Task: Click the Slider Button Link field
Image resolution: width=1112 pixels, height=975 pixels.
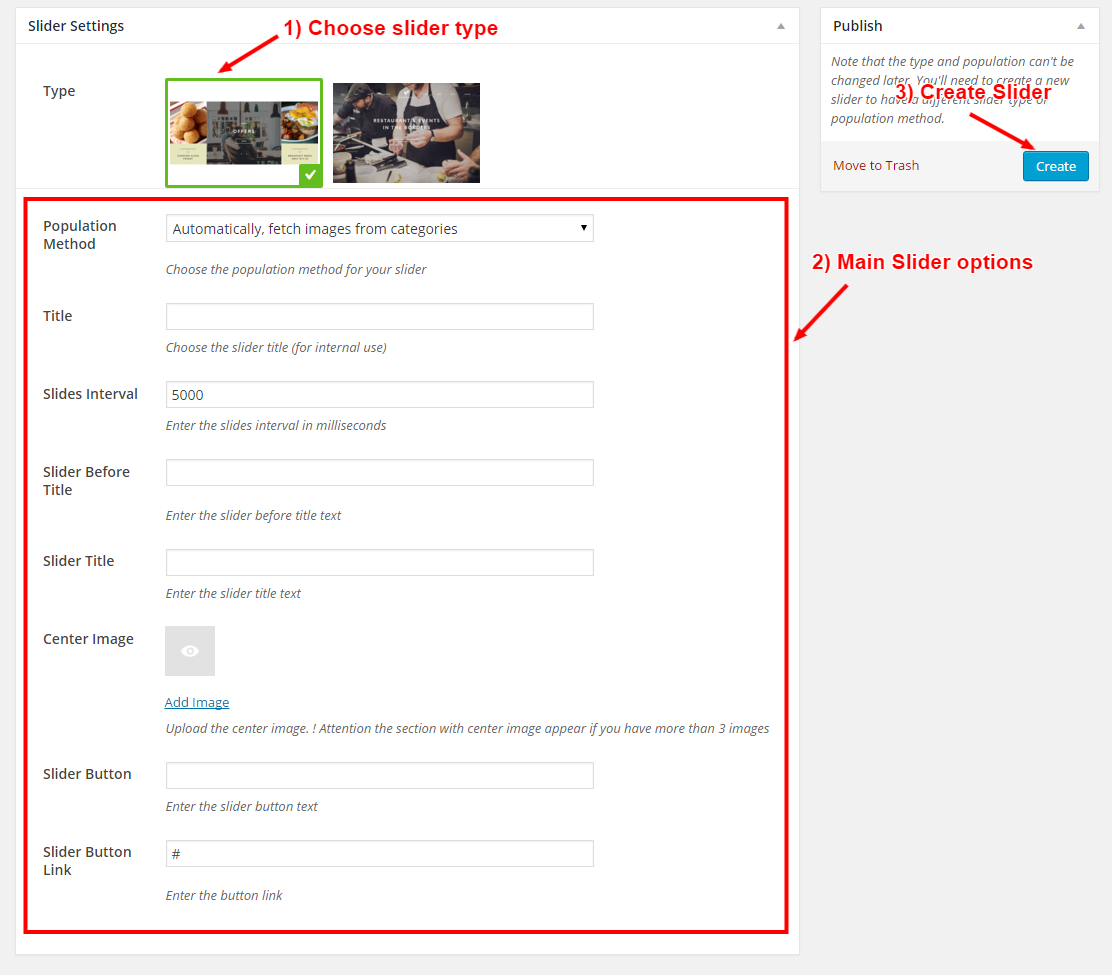Action: point(379,853)
